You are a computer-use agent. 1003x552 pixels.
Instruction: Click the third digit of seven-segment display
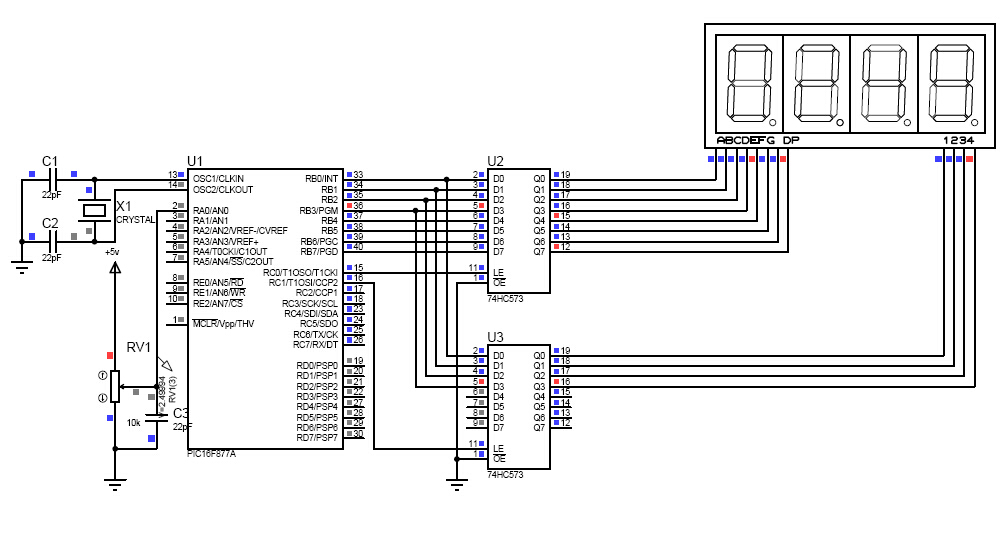tap(884, 84)
